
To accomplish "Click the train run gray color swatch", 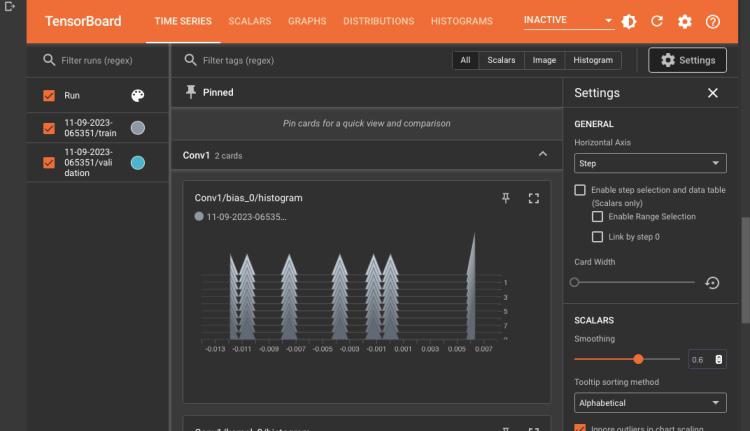I will click(138, 128).
